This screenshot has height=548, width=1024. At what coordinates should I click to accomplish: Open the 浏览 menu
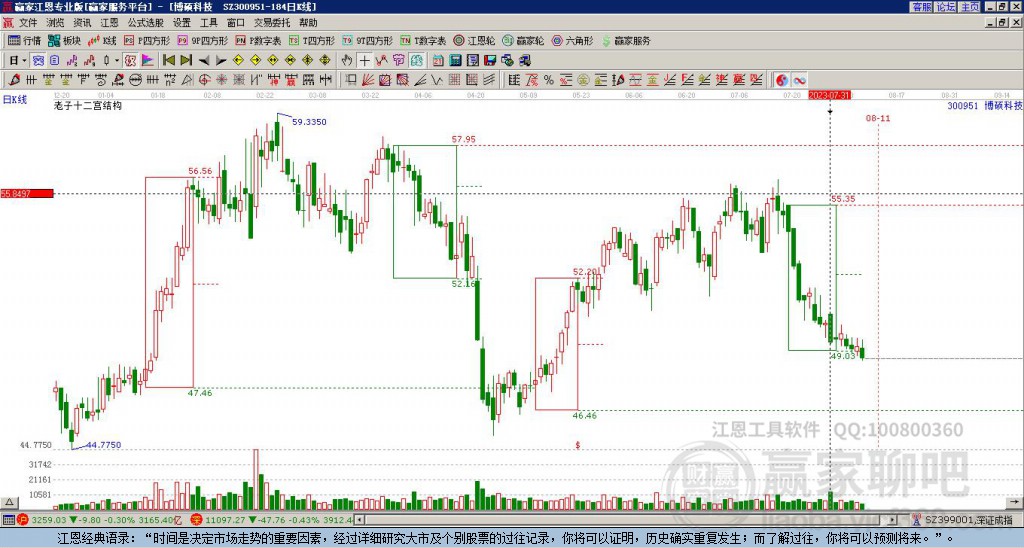[x=55, y=23]
